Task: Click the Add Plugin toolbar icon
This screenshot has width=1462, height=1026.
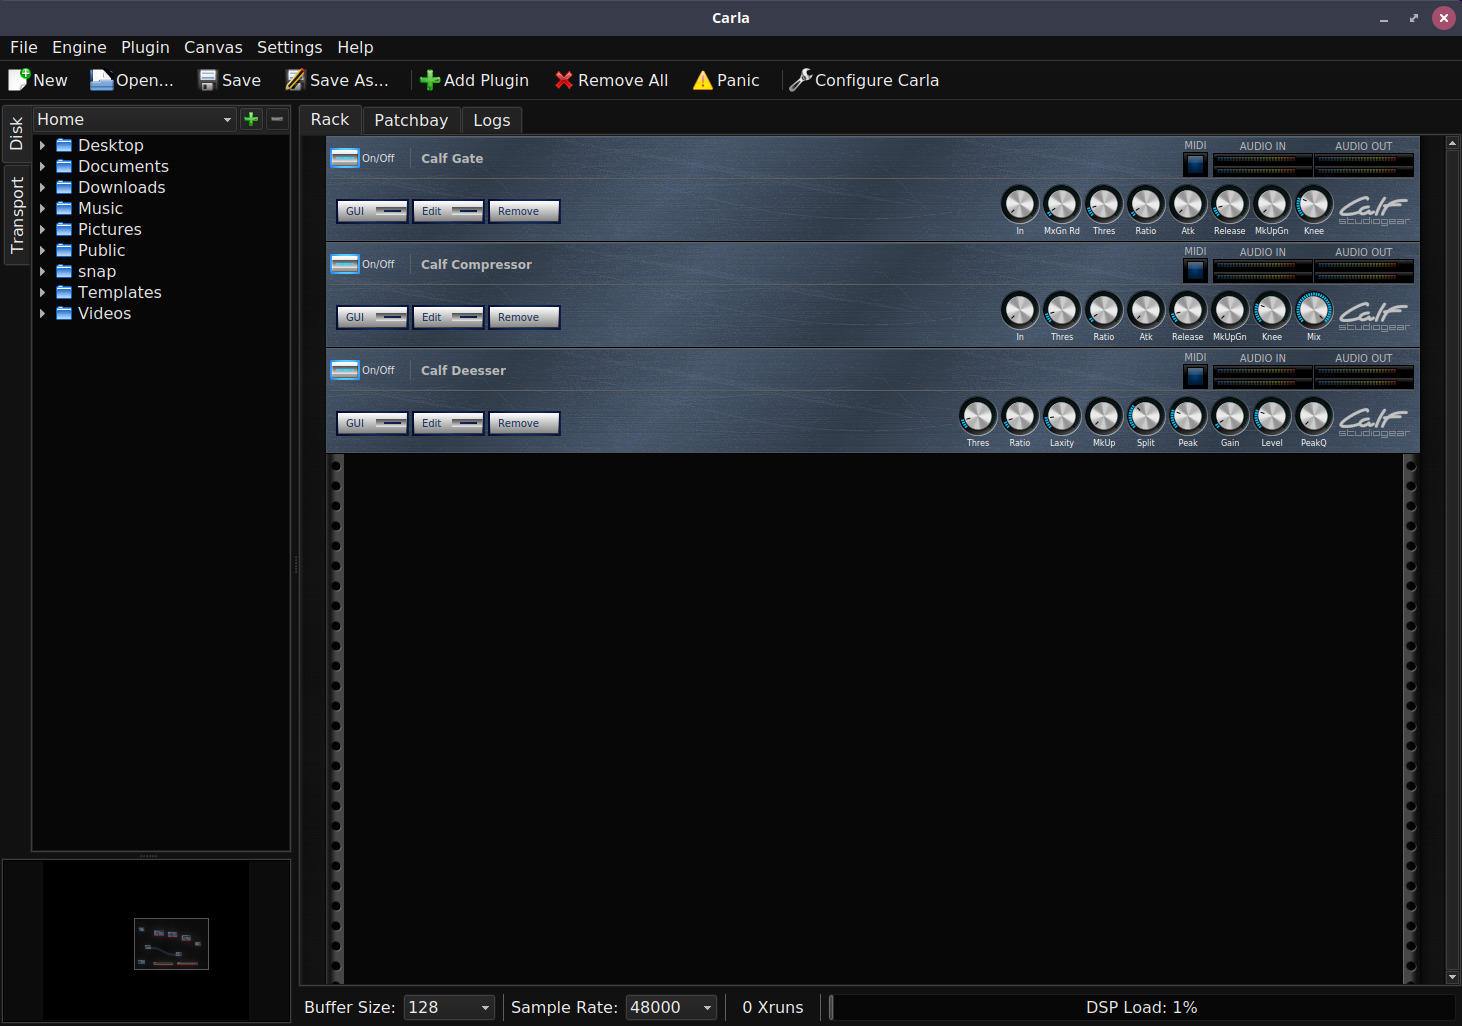Action: click(x=430, y=80)
